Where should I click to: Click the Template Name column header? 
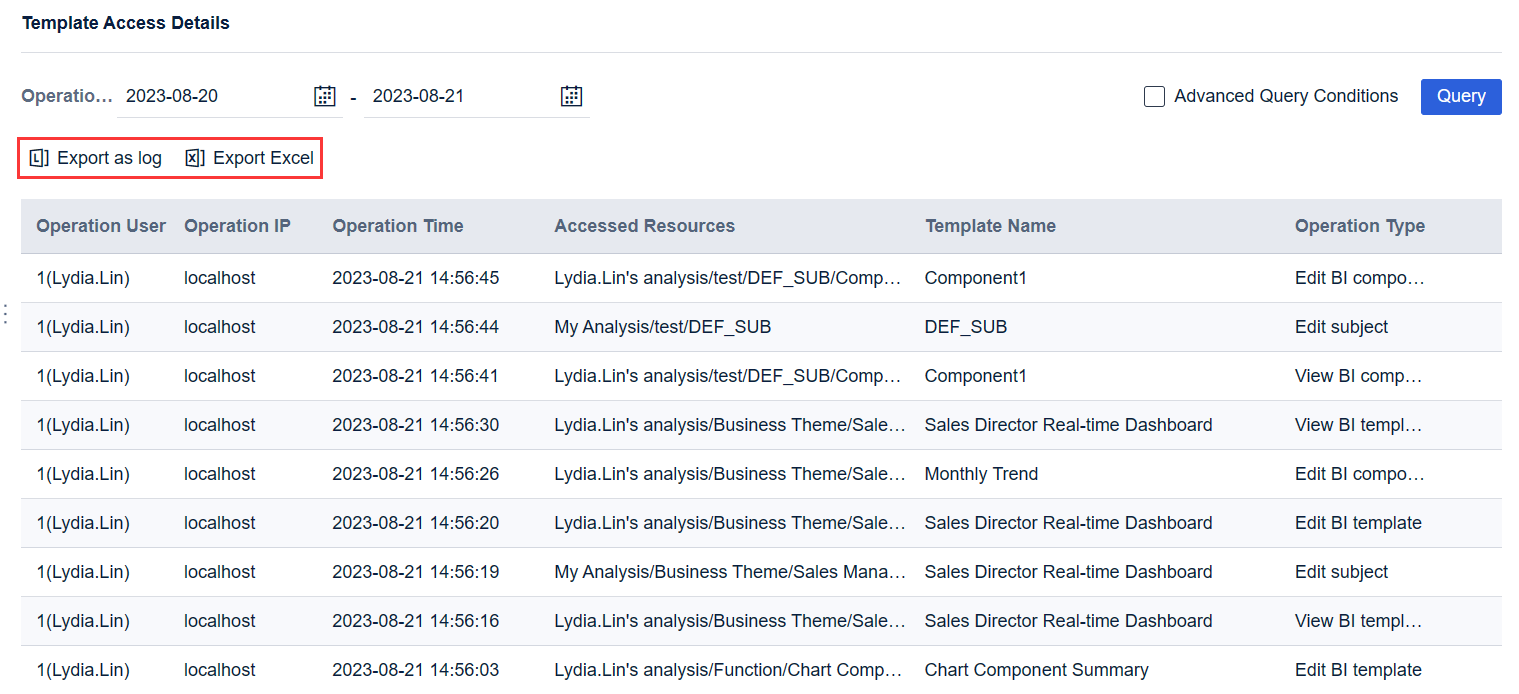[x=990, y=226]
